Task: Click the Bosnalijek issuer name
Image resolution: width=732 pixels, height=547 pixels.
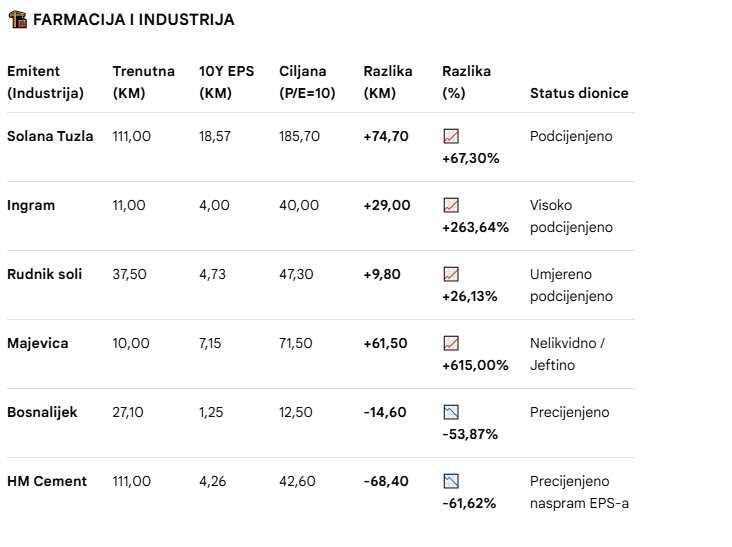Action: [42, 413]
